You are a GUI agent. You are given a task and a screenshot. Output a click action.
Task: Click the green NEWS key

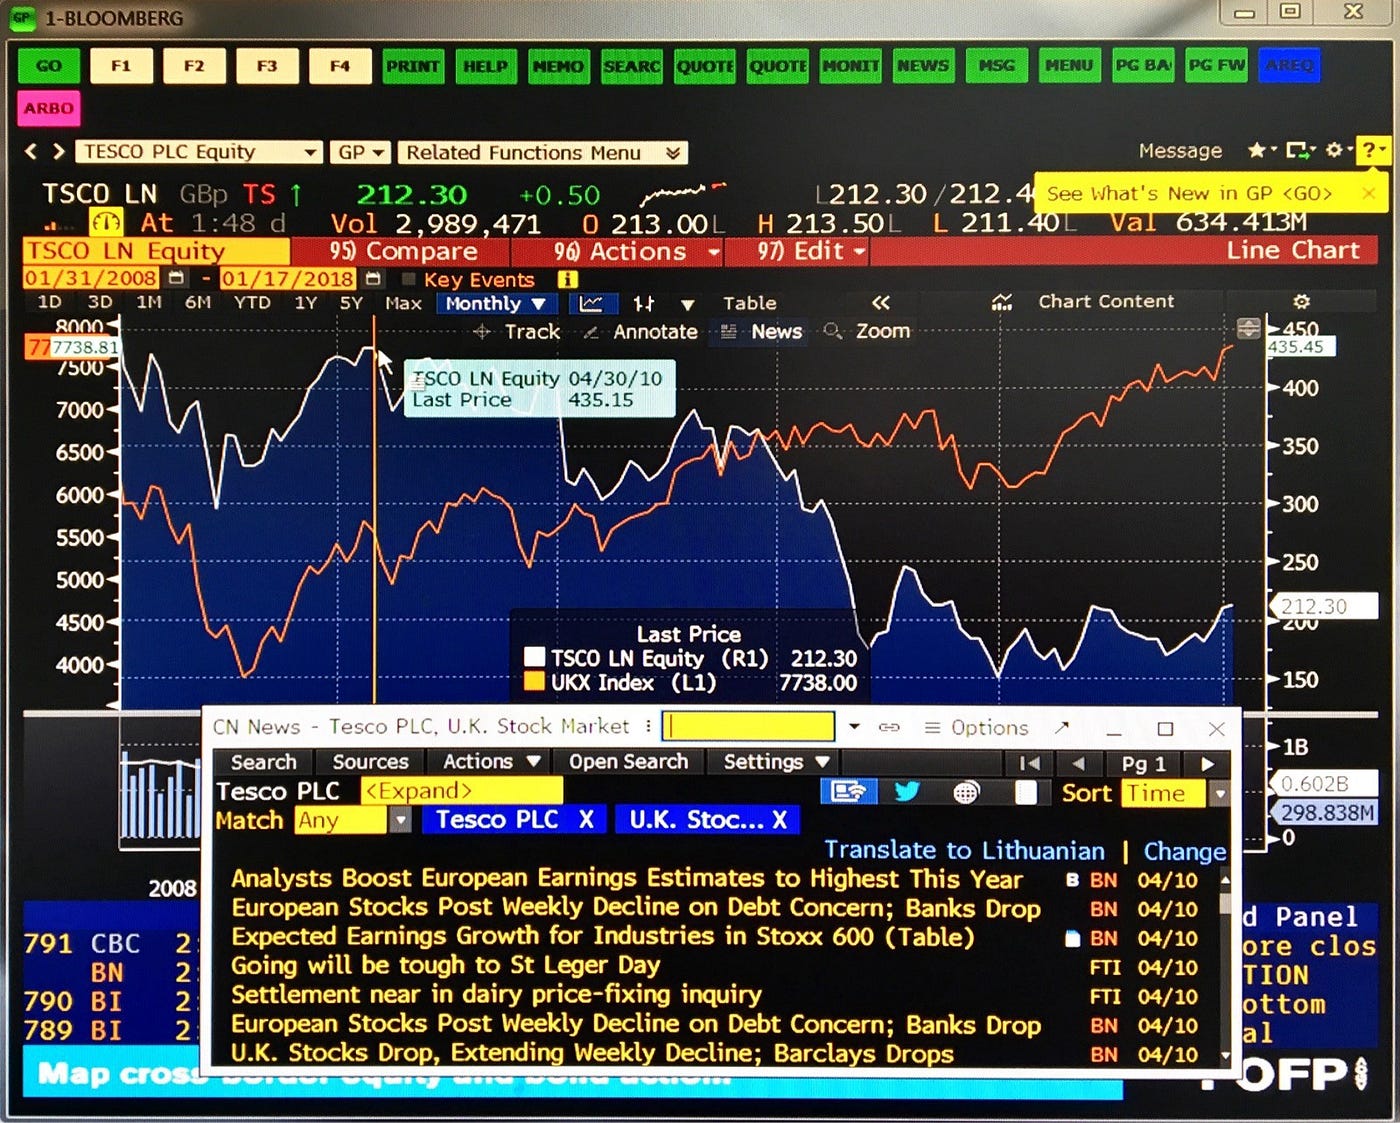click(923, 66)
